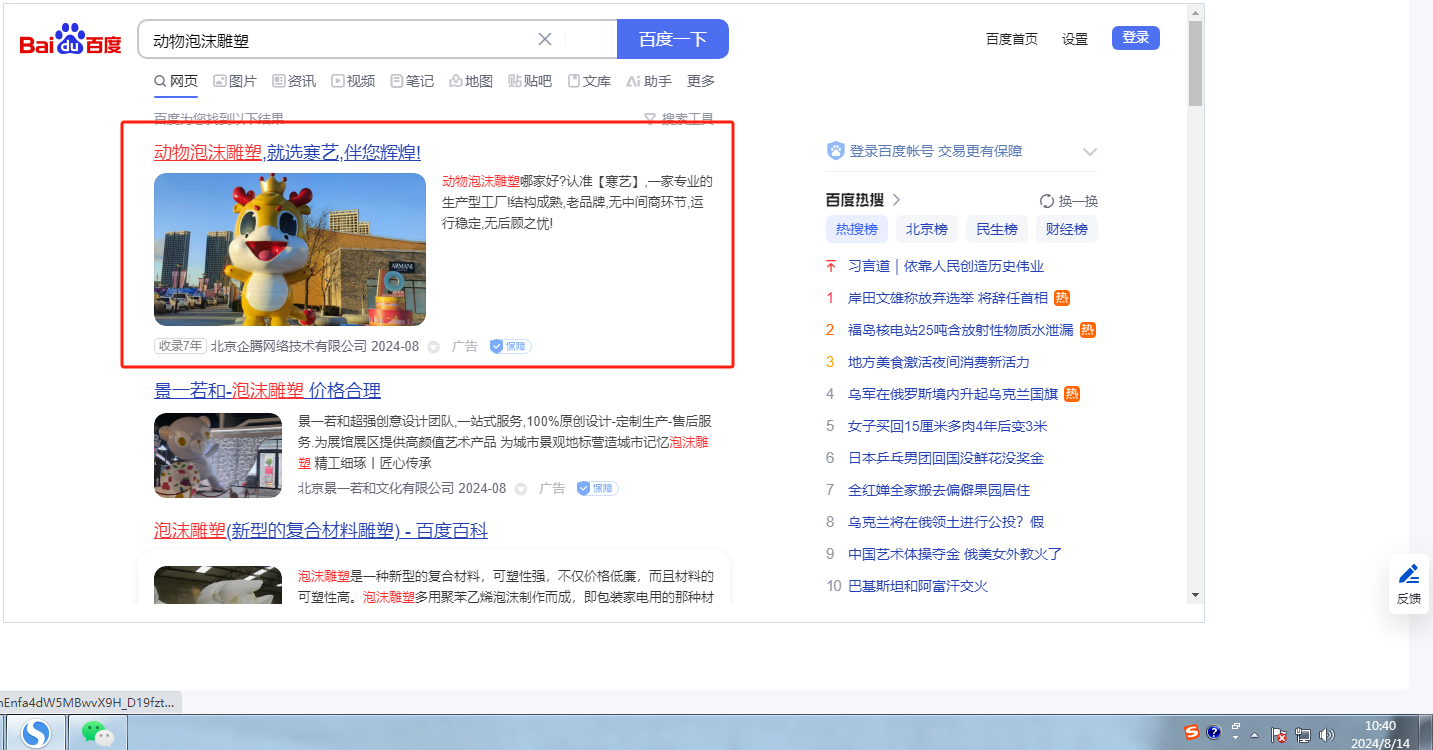Click the Sogou browser taskbar icon
The width and height of the screenshot is (1433, 750).
[x=37, y=733]
